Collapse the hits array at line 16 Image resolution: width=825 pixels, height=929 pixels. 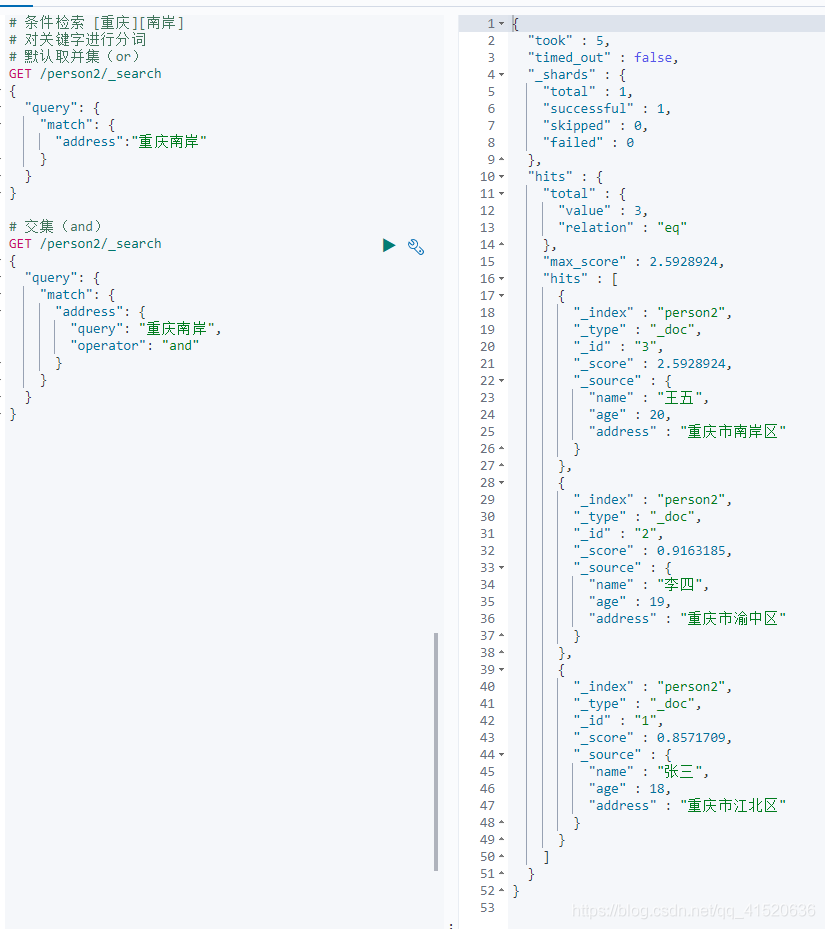pyautogui.click(x=501, y=278)
